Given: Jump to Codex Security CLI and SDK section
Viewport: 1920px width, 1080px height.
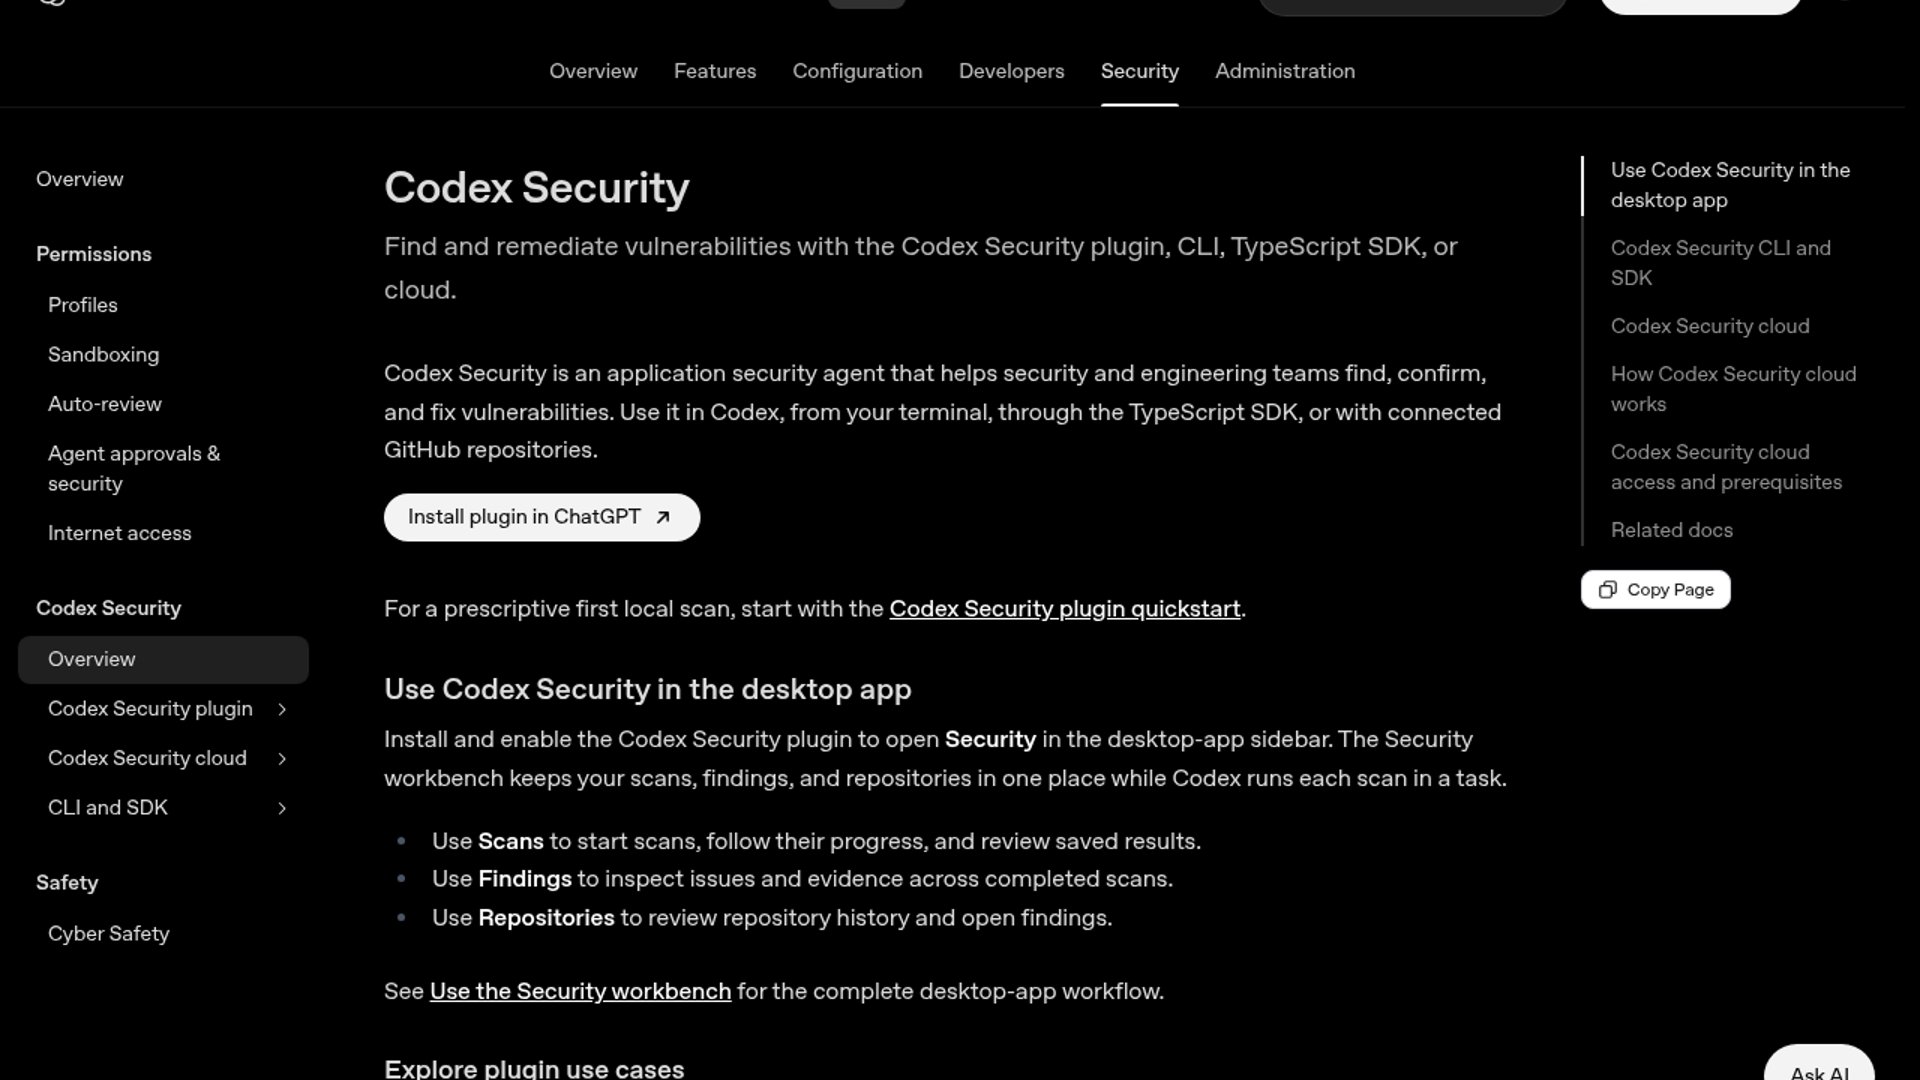Looking at the screenshot, I should tap(1720, 263).
